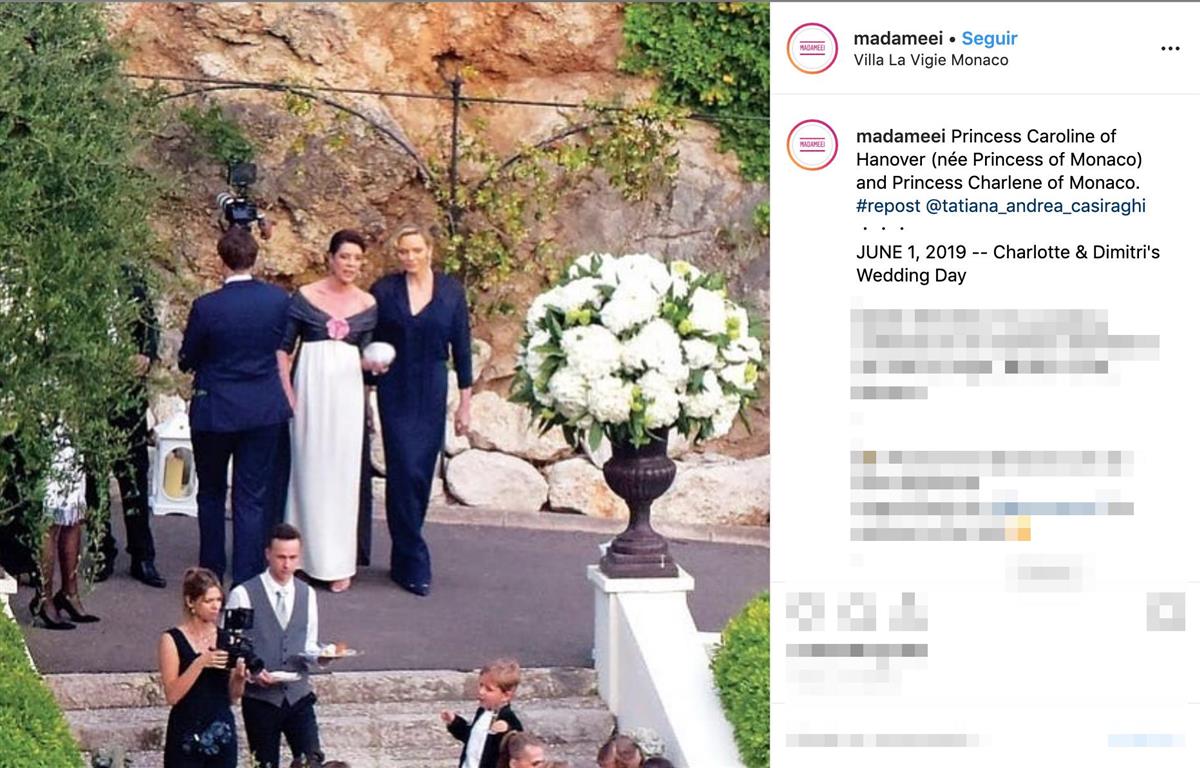Like the post with the heart icon
1200x768 pixels.
coord(805,611)
